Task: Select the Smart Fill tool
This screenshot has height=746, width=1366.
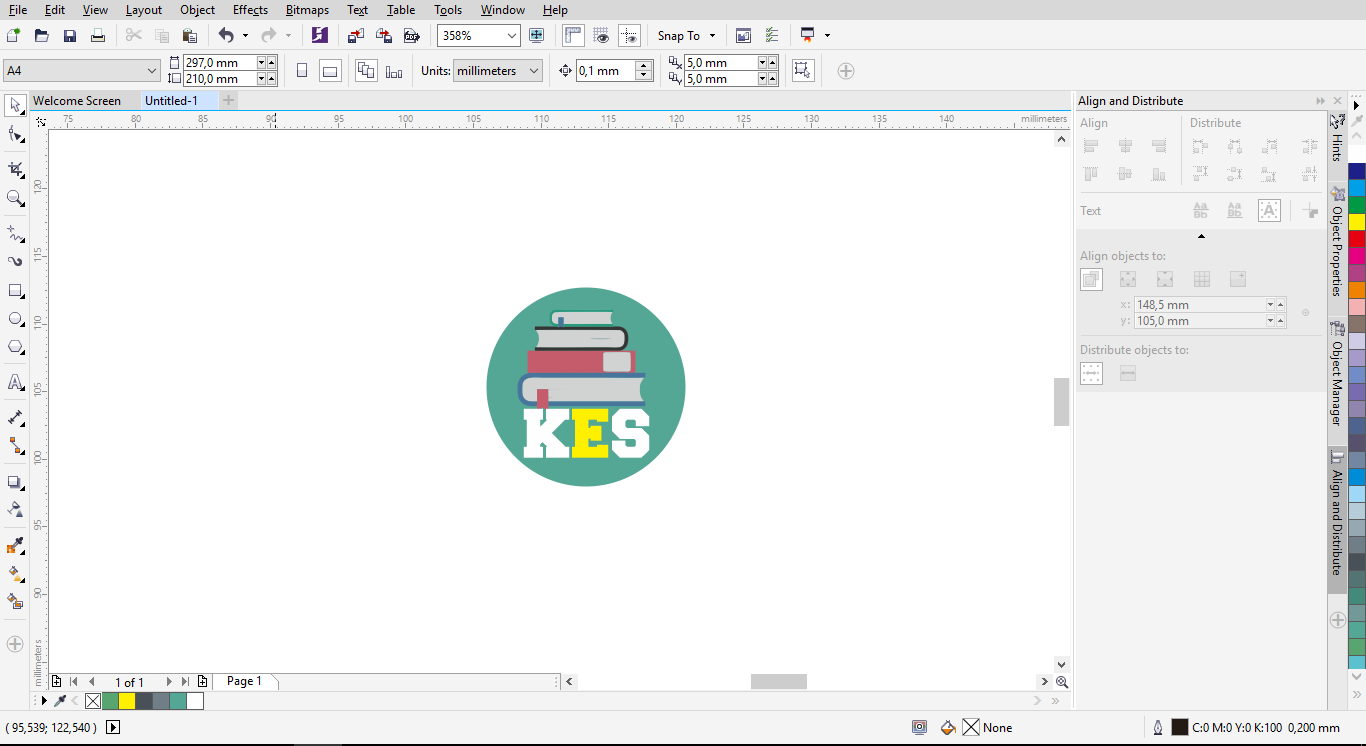Action: pyautogui.click(x=15, y=602)
